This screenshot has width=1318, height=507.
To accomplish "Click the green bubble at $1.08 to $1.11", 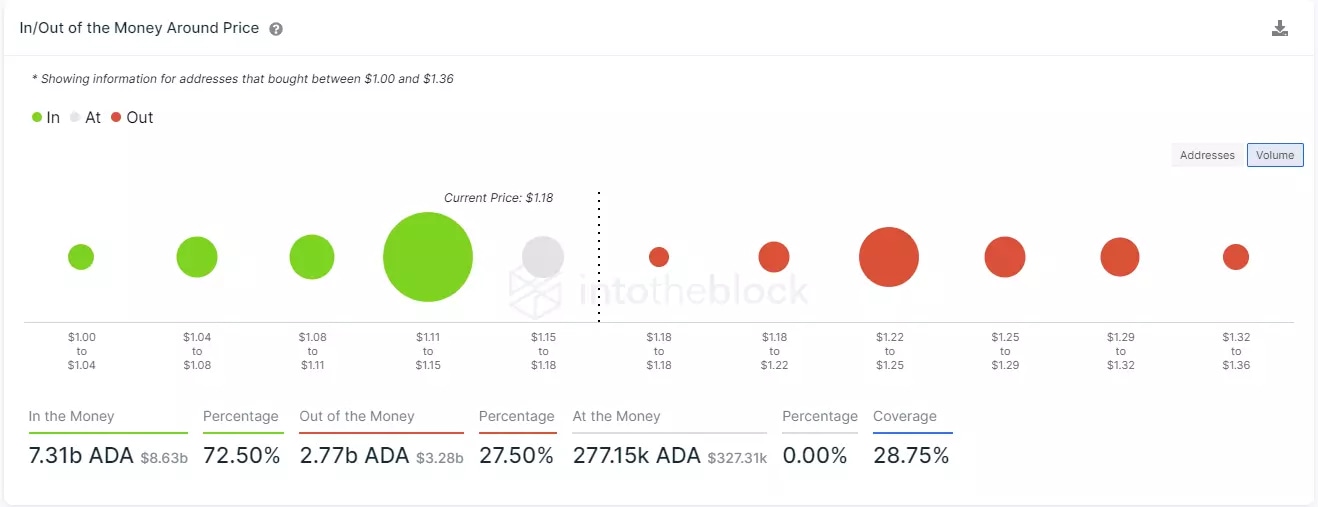I will pos(312,257).
